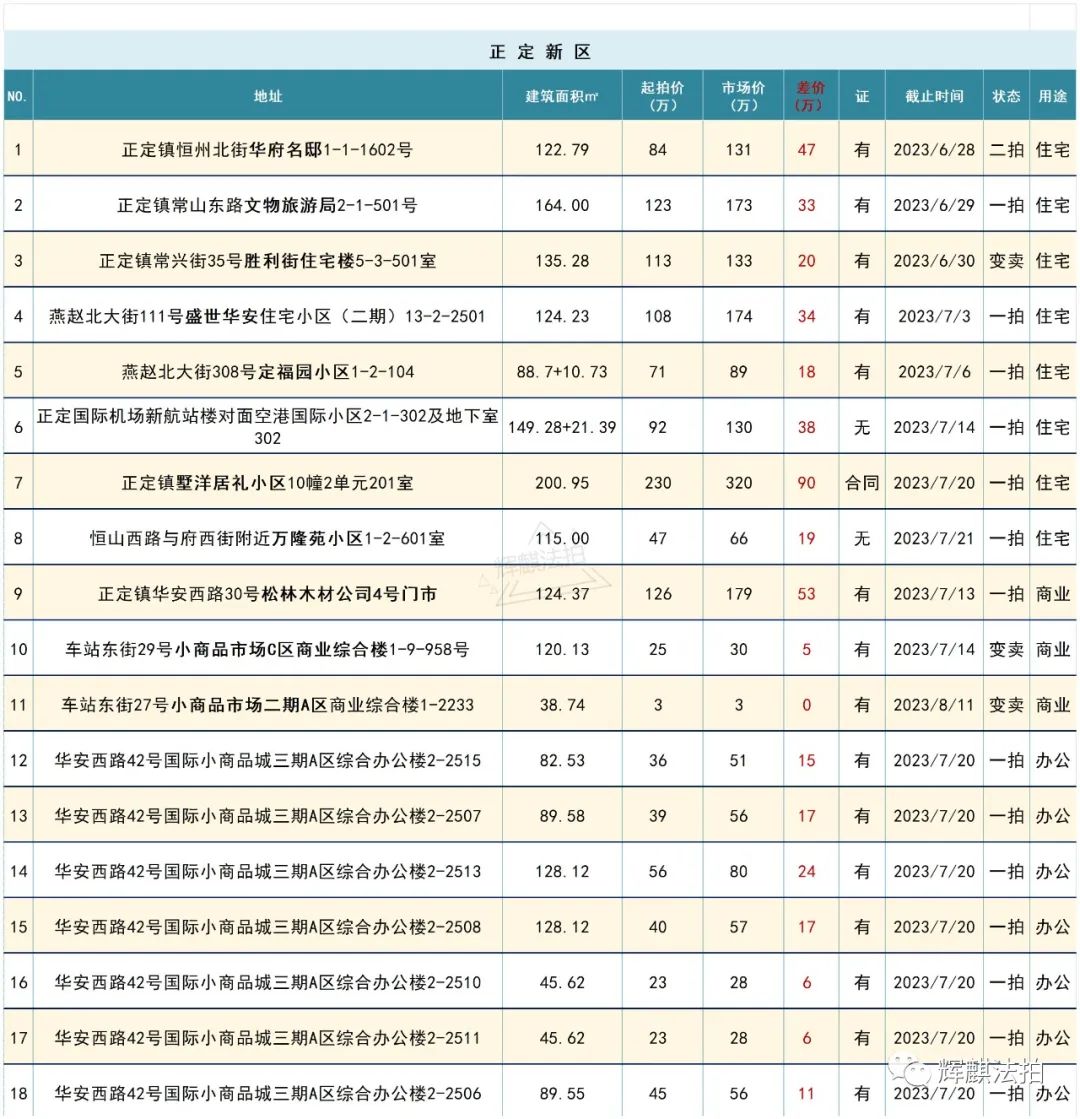Click red price difference 53

pyautogui.click(x=806, y=594)
